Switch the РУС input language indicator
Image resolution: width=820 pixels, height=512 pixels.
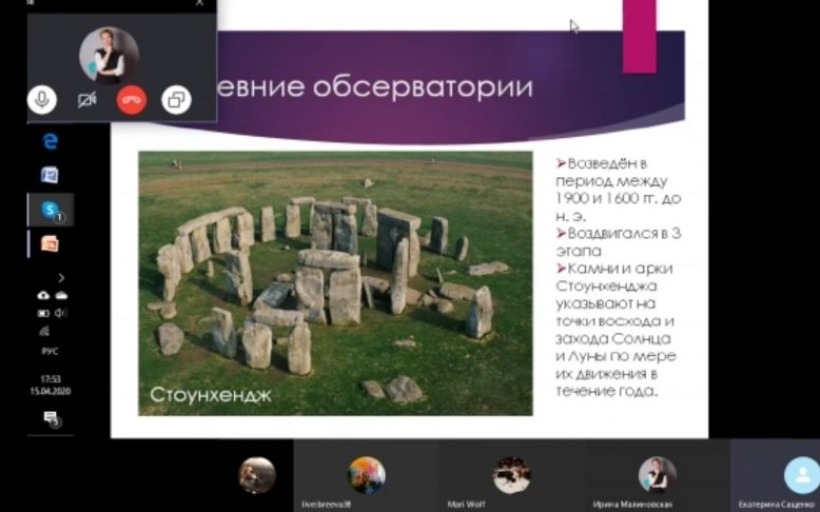(50, 351)
